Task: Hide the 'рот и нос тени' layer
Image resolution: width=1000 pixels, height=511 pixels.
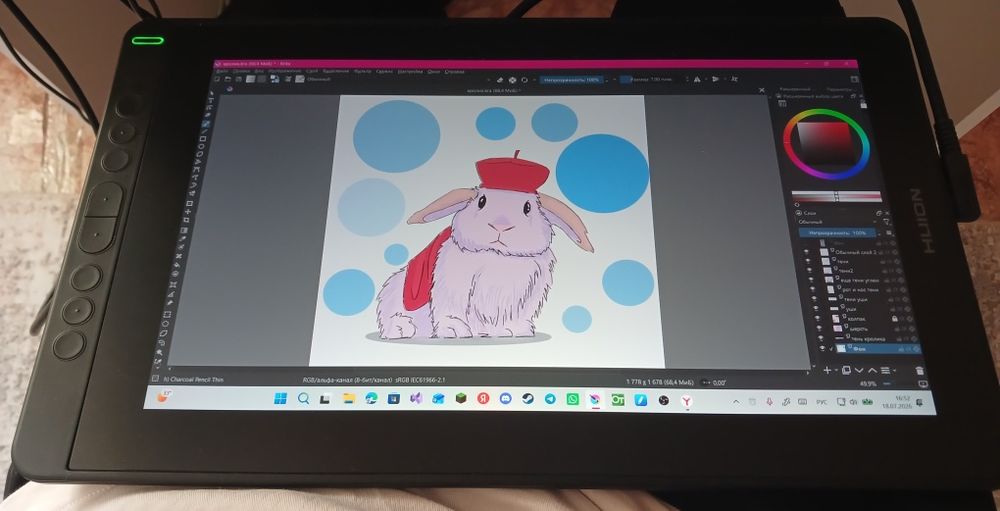Action: [x=813, y=288]
